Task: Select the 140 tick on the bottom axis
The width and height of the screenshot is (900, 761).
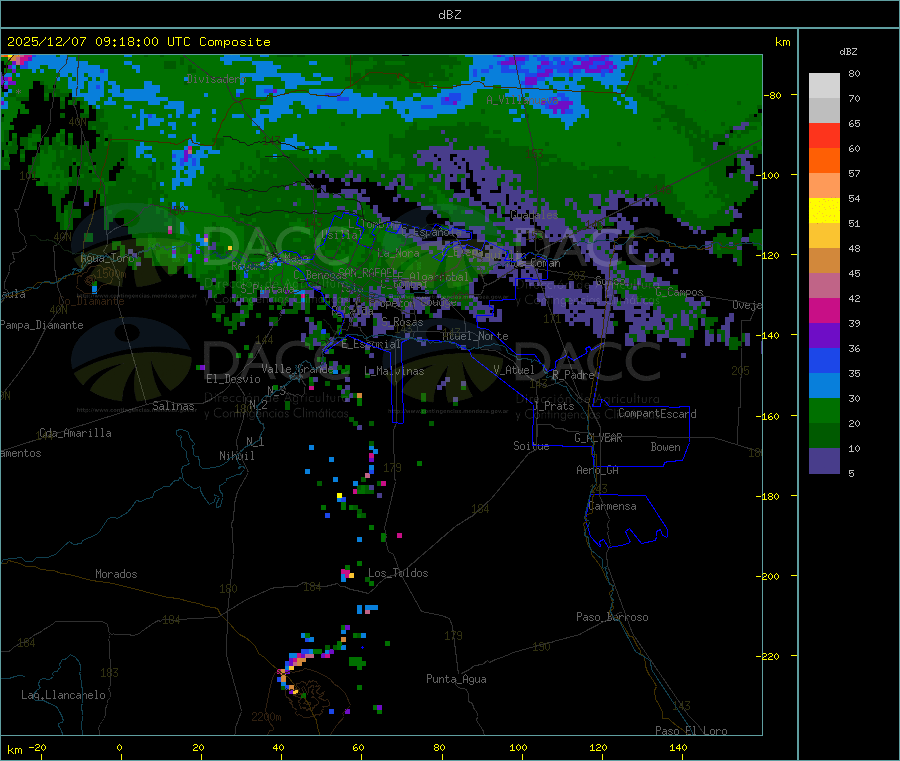Action: tap(678, 747)
